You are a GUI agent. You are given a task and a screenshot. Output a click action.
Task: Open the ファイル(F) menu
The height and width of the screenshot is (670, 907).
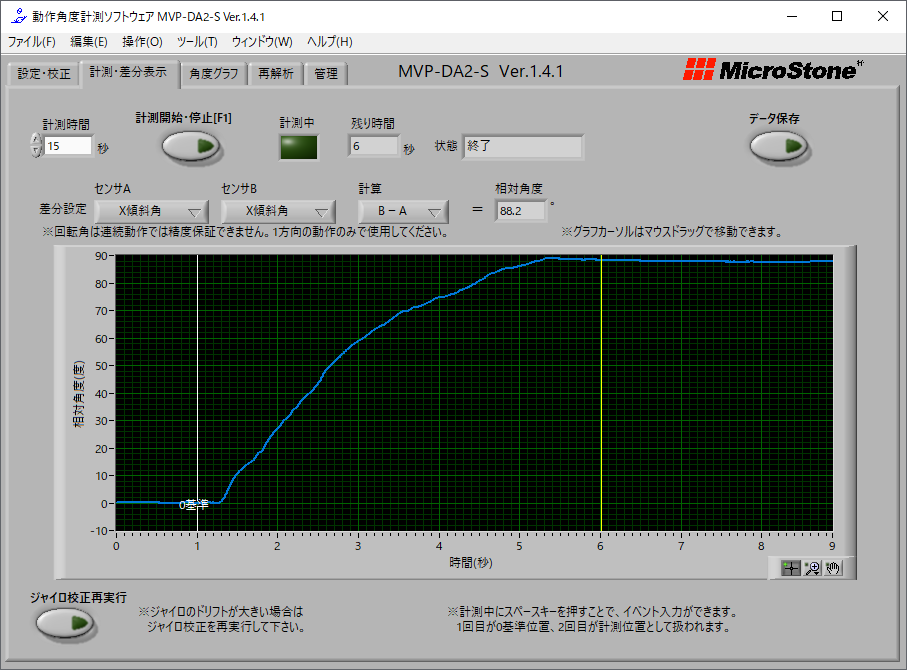[32, 42]
